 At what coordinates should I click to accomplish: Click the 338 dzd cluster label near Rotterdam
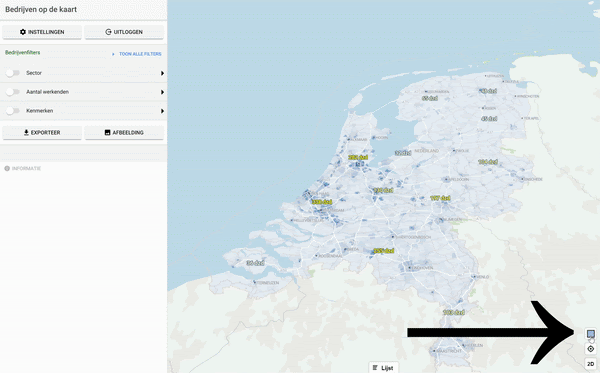[322, 202]
